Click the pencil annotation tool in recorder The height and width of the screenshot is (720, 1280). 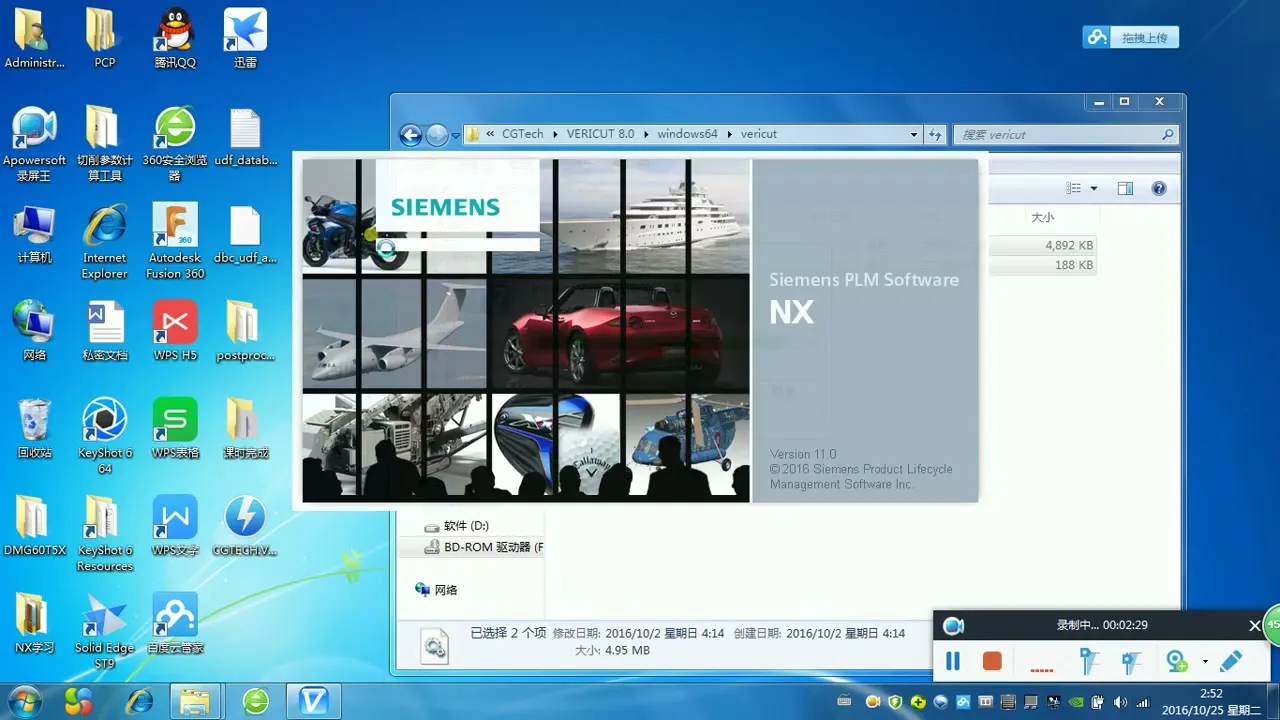tap(1231, 661)
